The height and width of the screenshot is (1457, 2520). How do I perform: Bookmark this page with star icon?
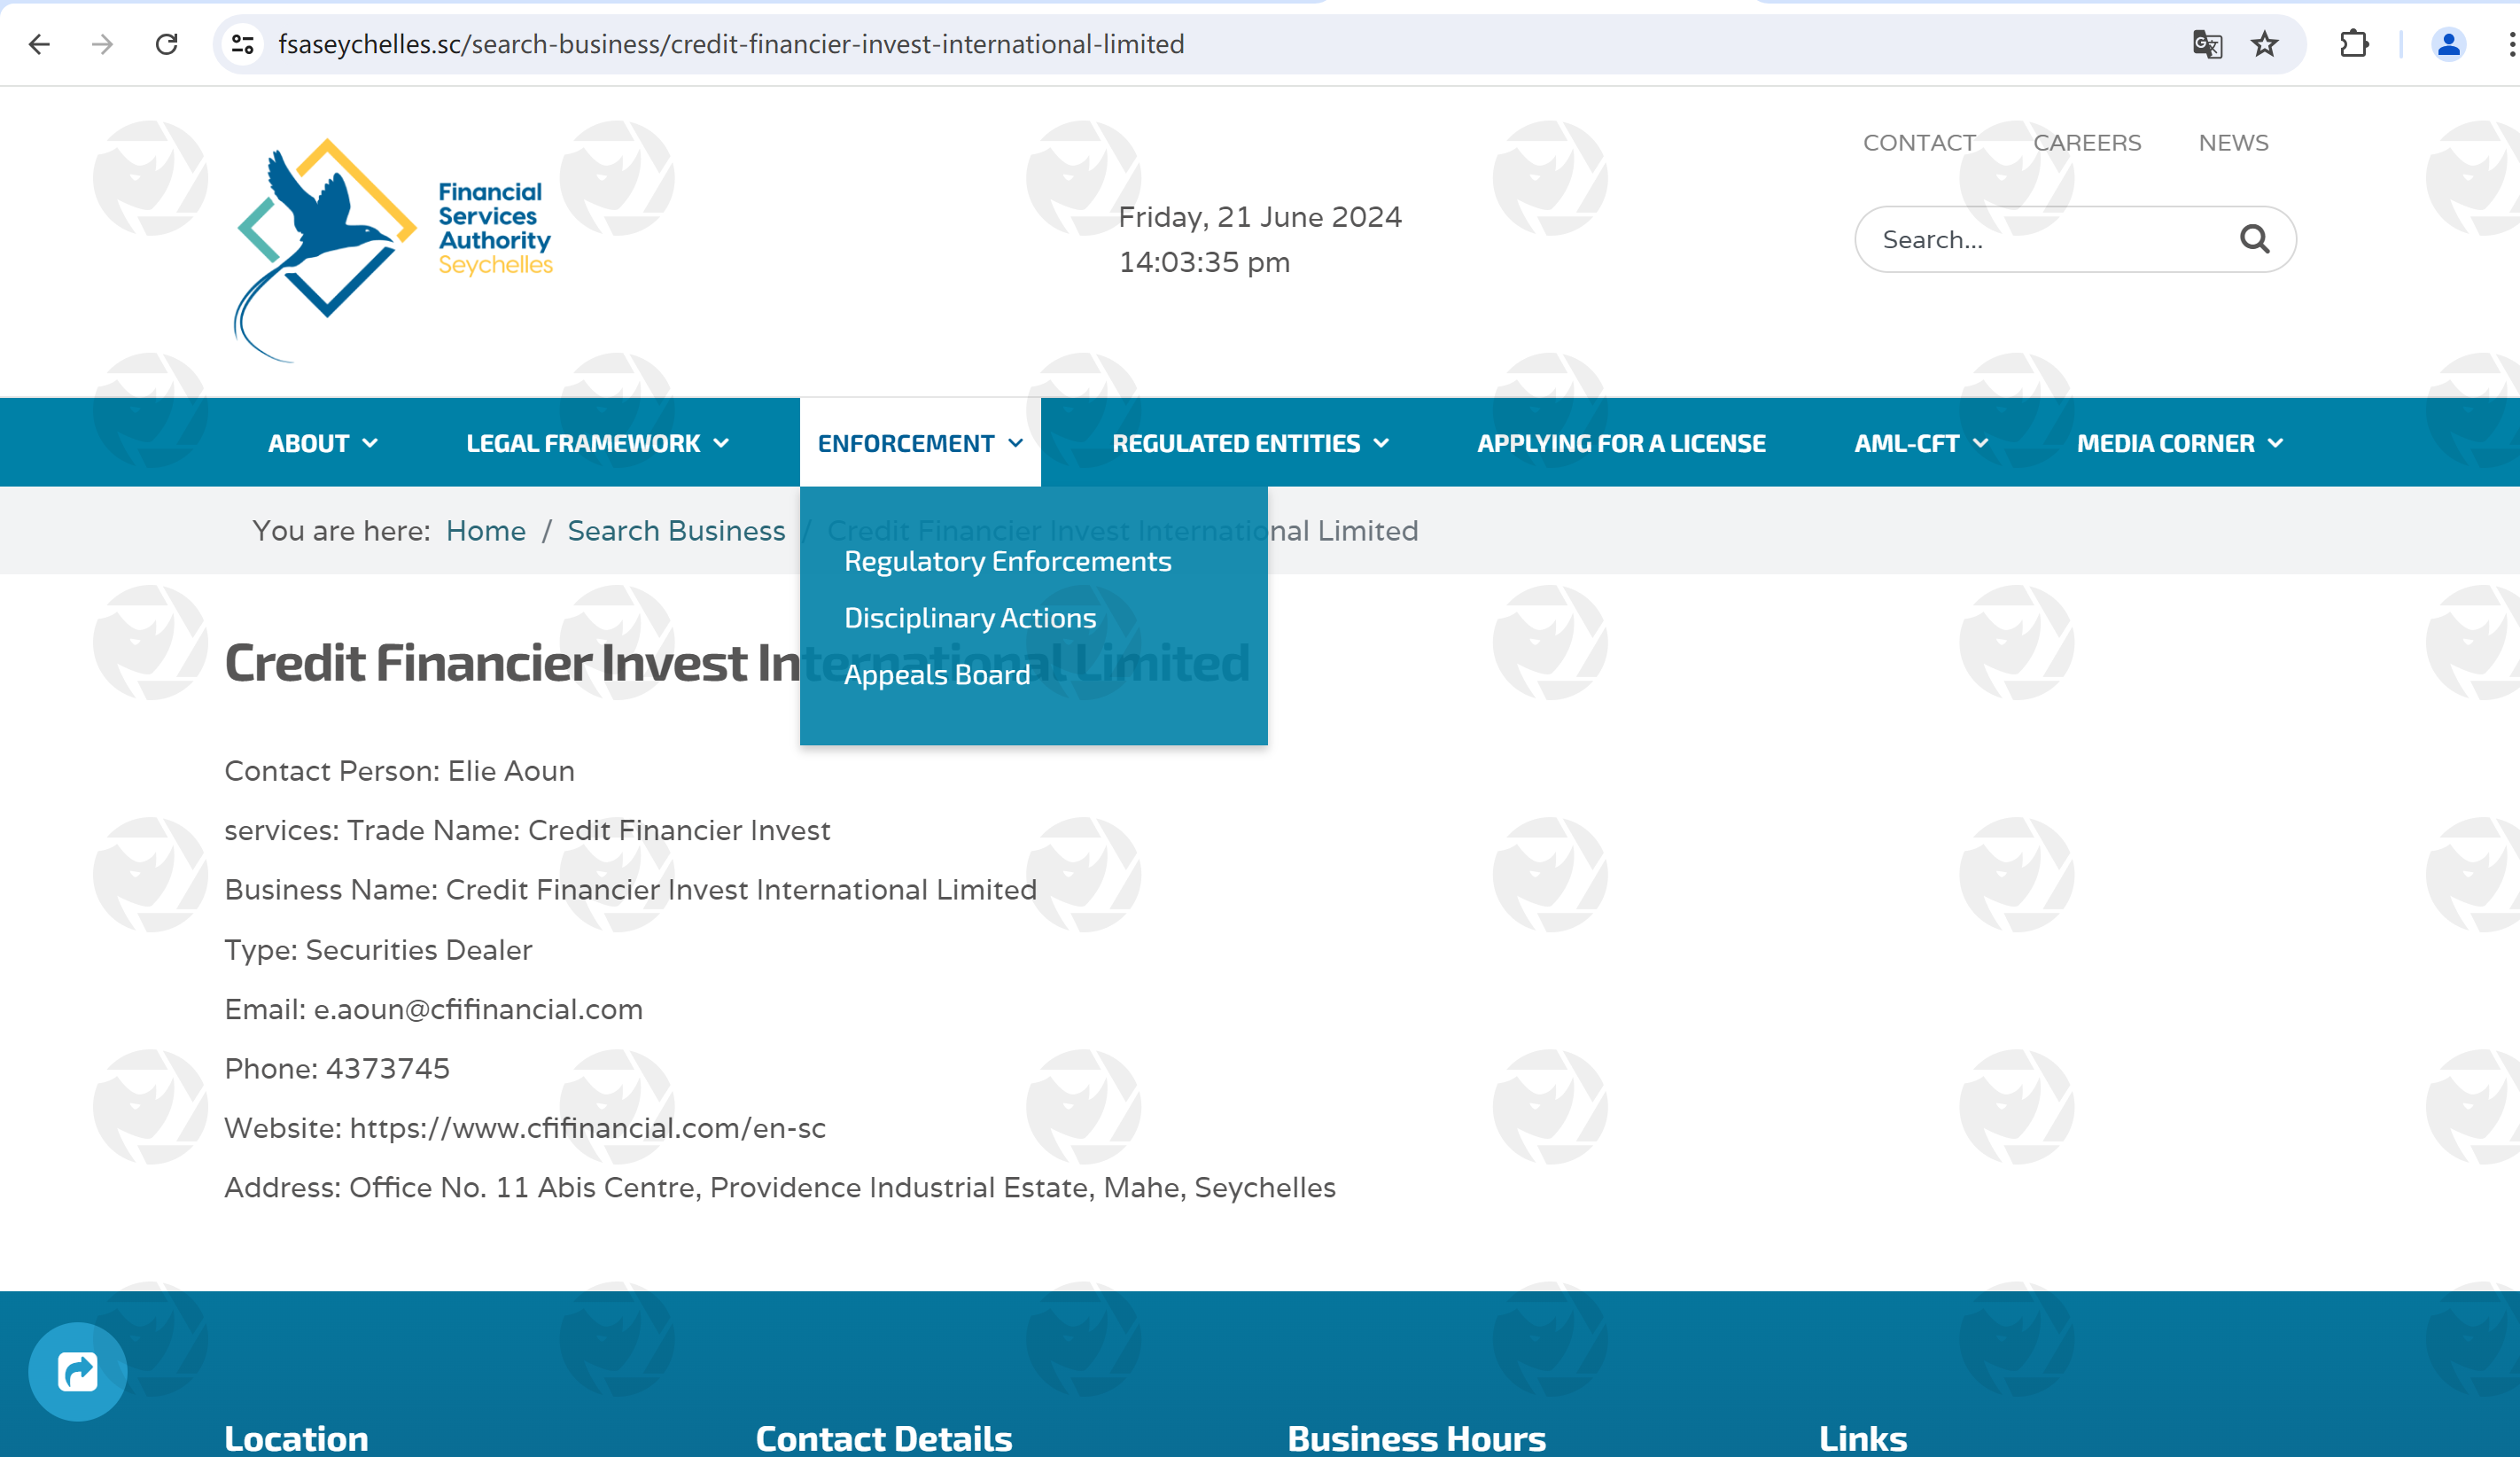2264,44
